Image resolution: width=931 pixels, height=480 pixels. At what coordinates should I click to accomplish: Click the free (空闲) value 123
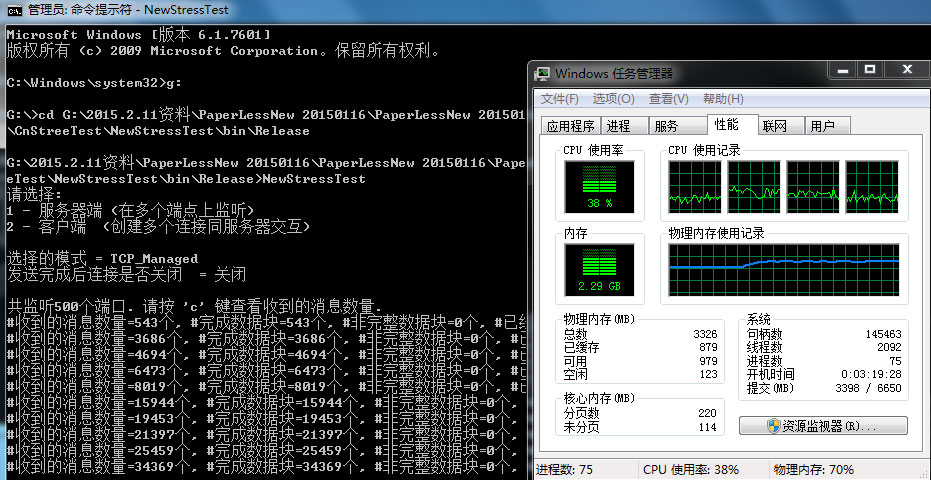[x=708, y=375]
